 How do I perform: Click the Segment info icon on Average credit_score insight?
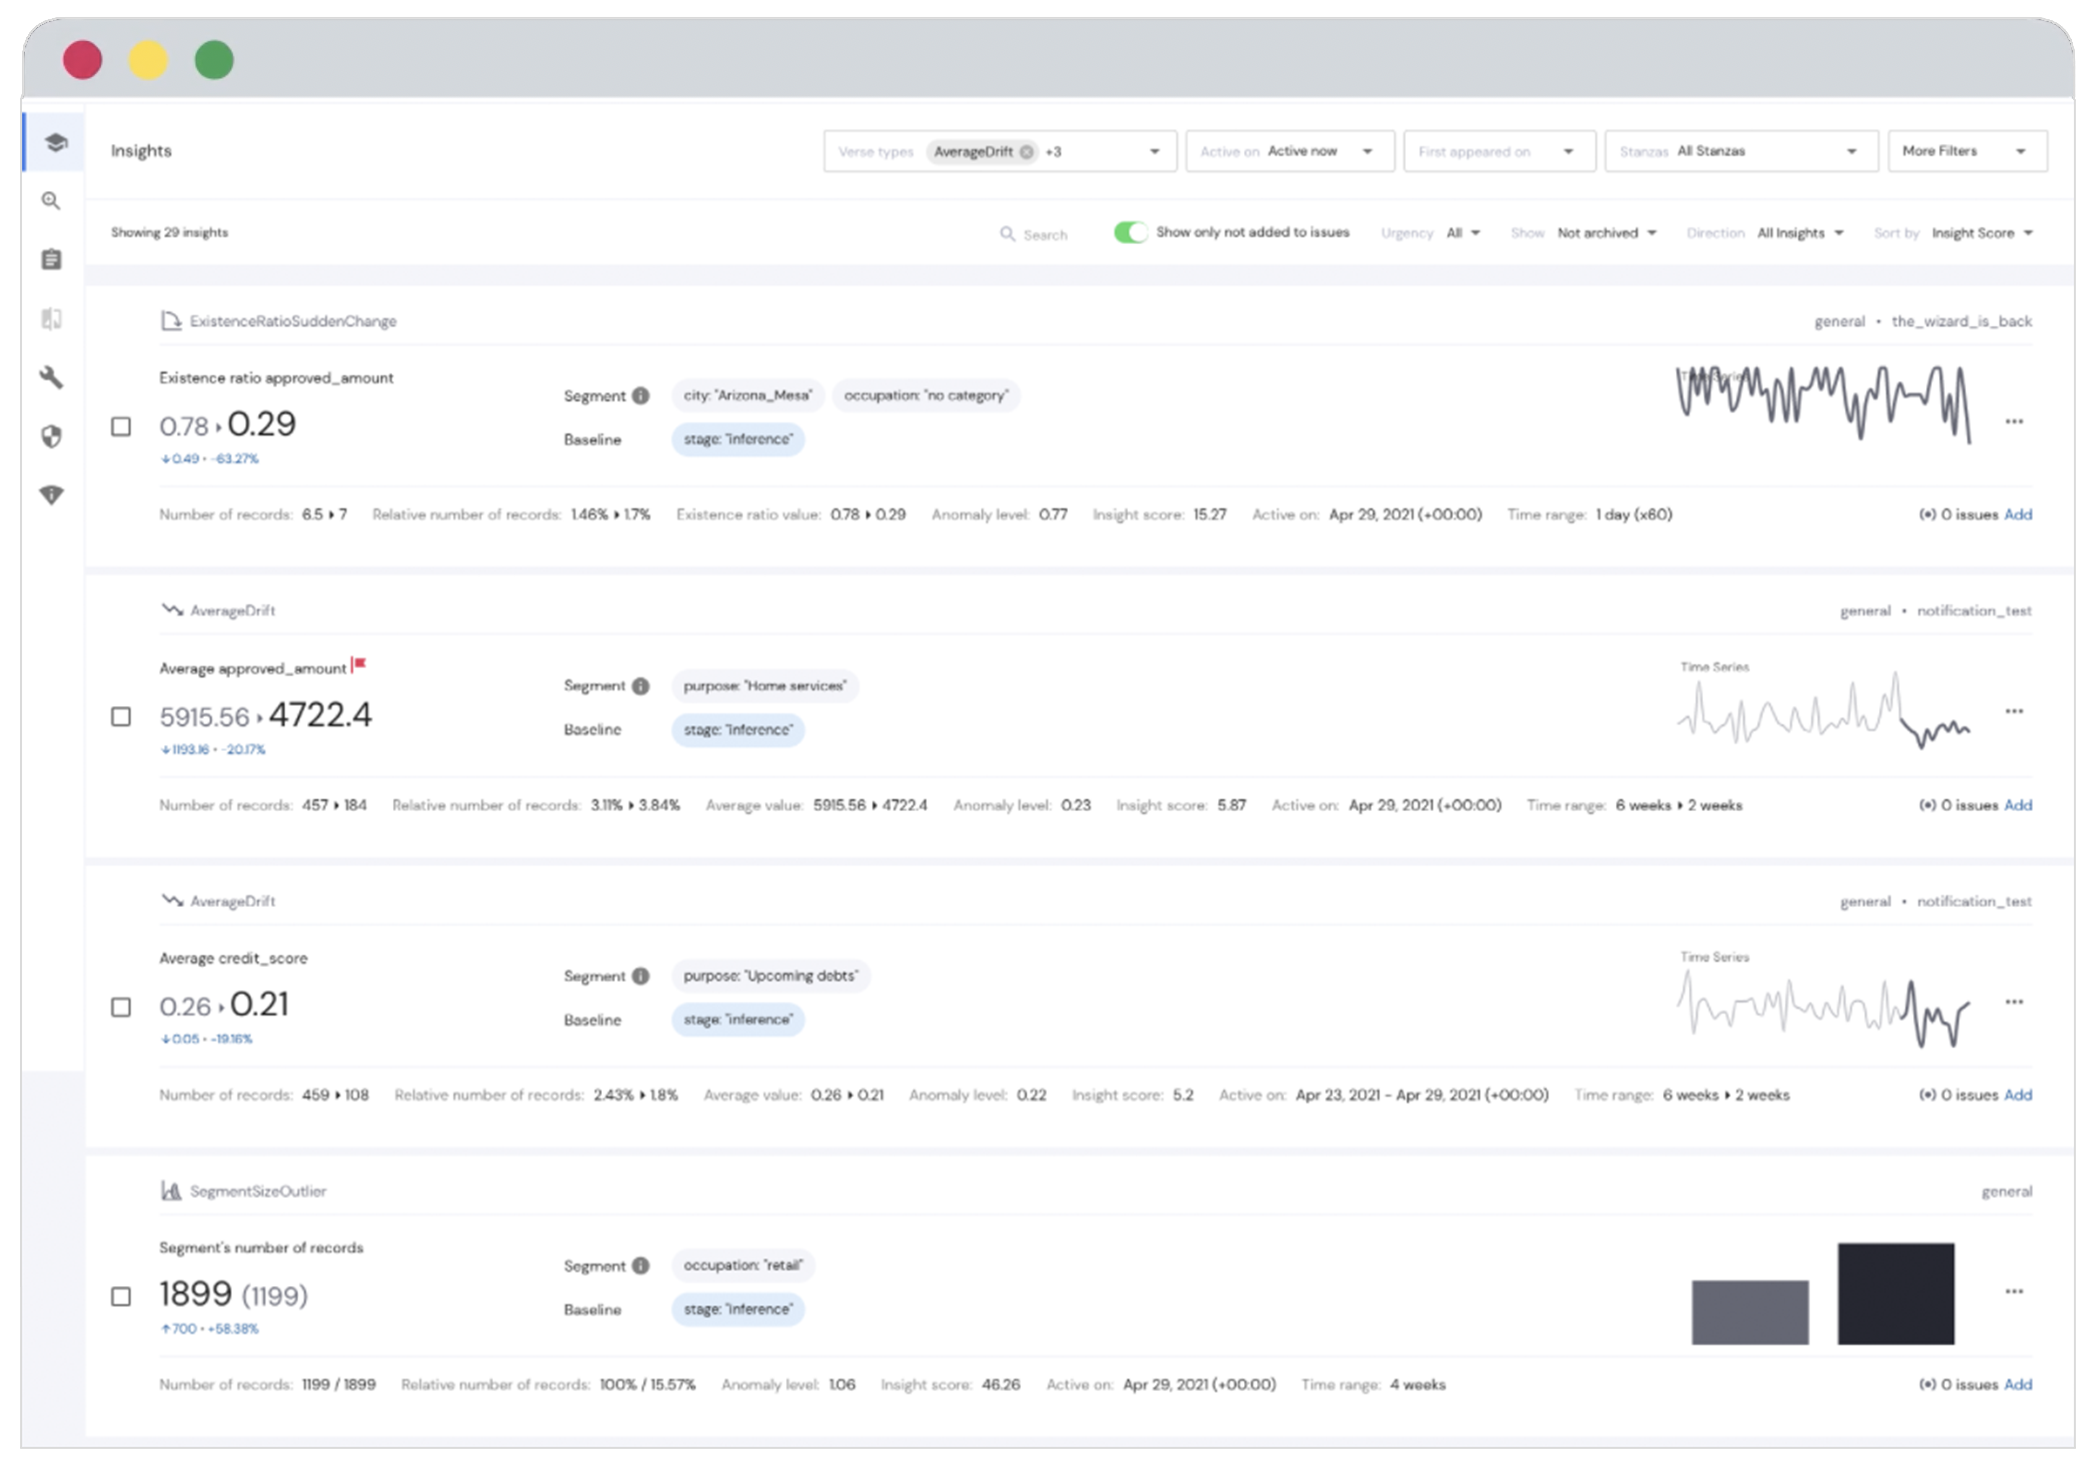[x=639, y=976]
